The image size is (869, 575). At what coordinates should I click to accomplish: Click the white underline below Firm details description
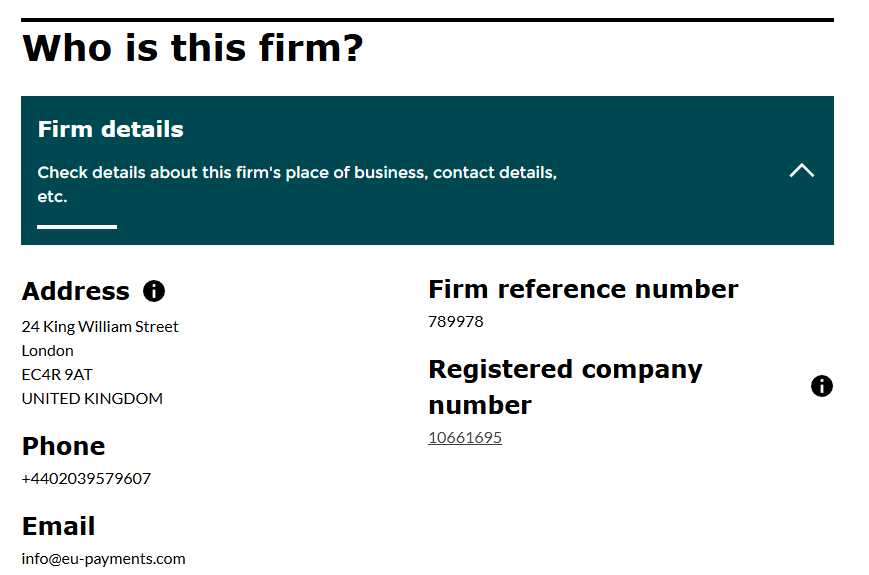pyautogui.click(x=77, y=227)
